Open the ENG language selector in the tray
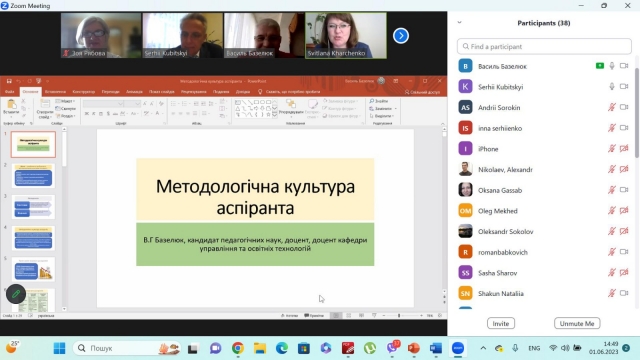This screenshot has height=360, width=640. [534, 348]
